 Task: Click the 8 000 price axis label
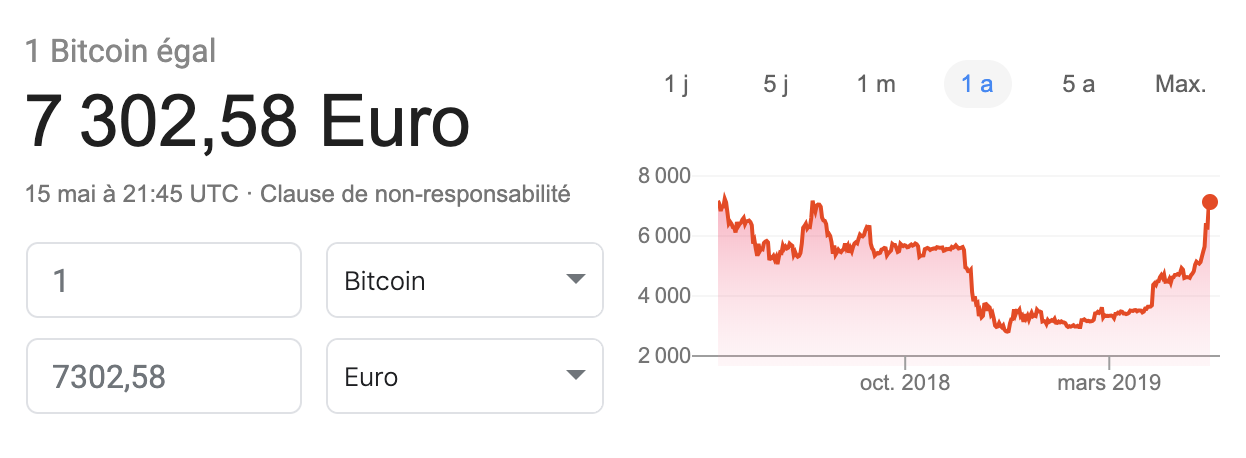[663, 177]
